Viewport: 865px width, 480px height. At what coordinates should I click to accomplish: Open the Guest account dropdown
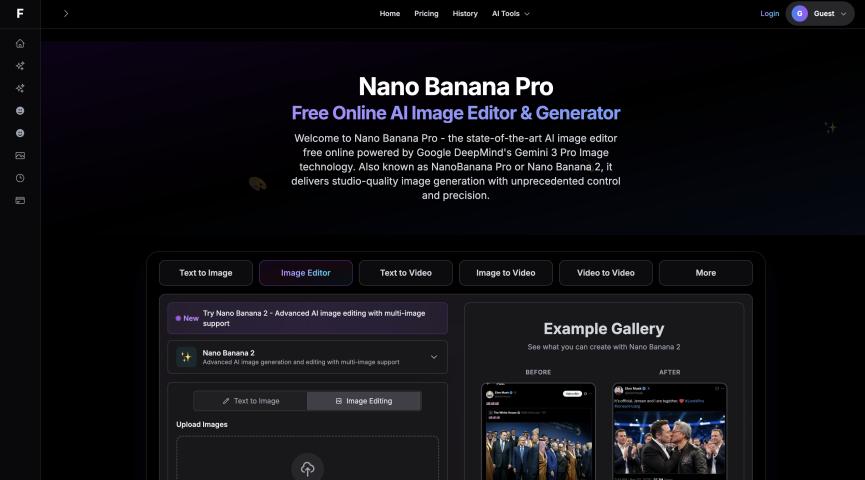pyautogui.click(x=820, y=14)
